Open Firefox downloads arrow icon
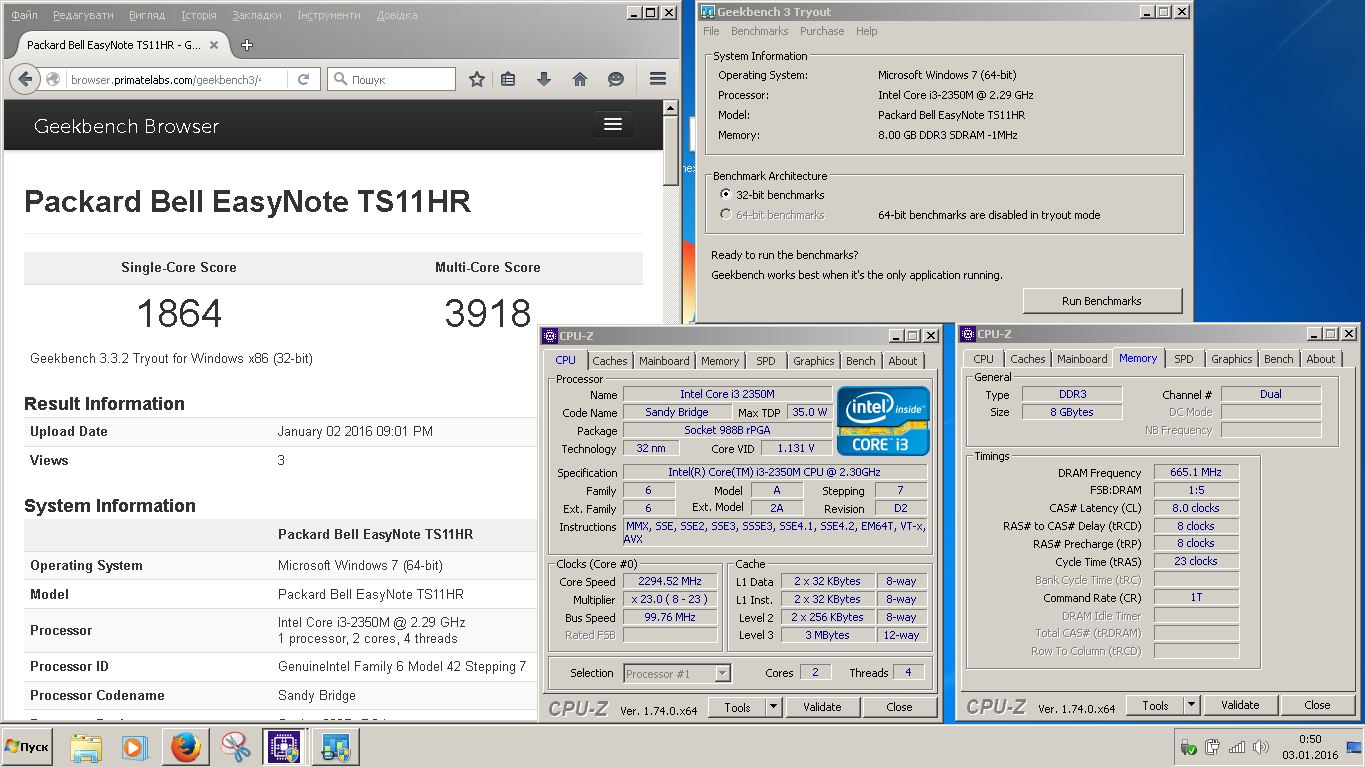Image resolution: width=1365 pixels, height=767 pixels. pos(544,79)
